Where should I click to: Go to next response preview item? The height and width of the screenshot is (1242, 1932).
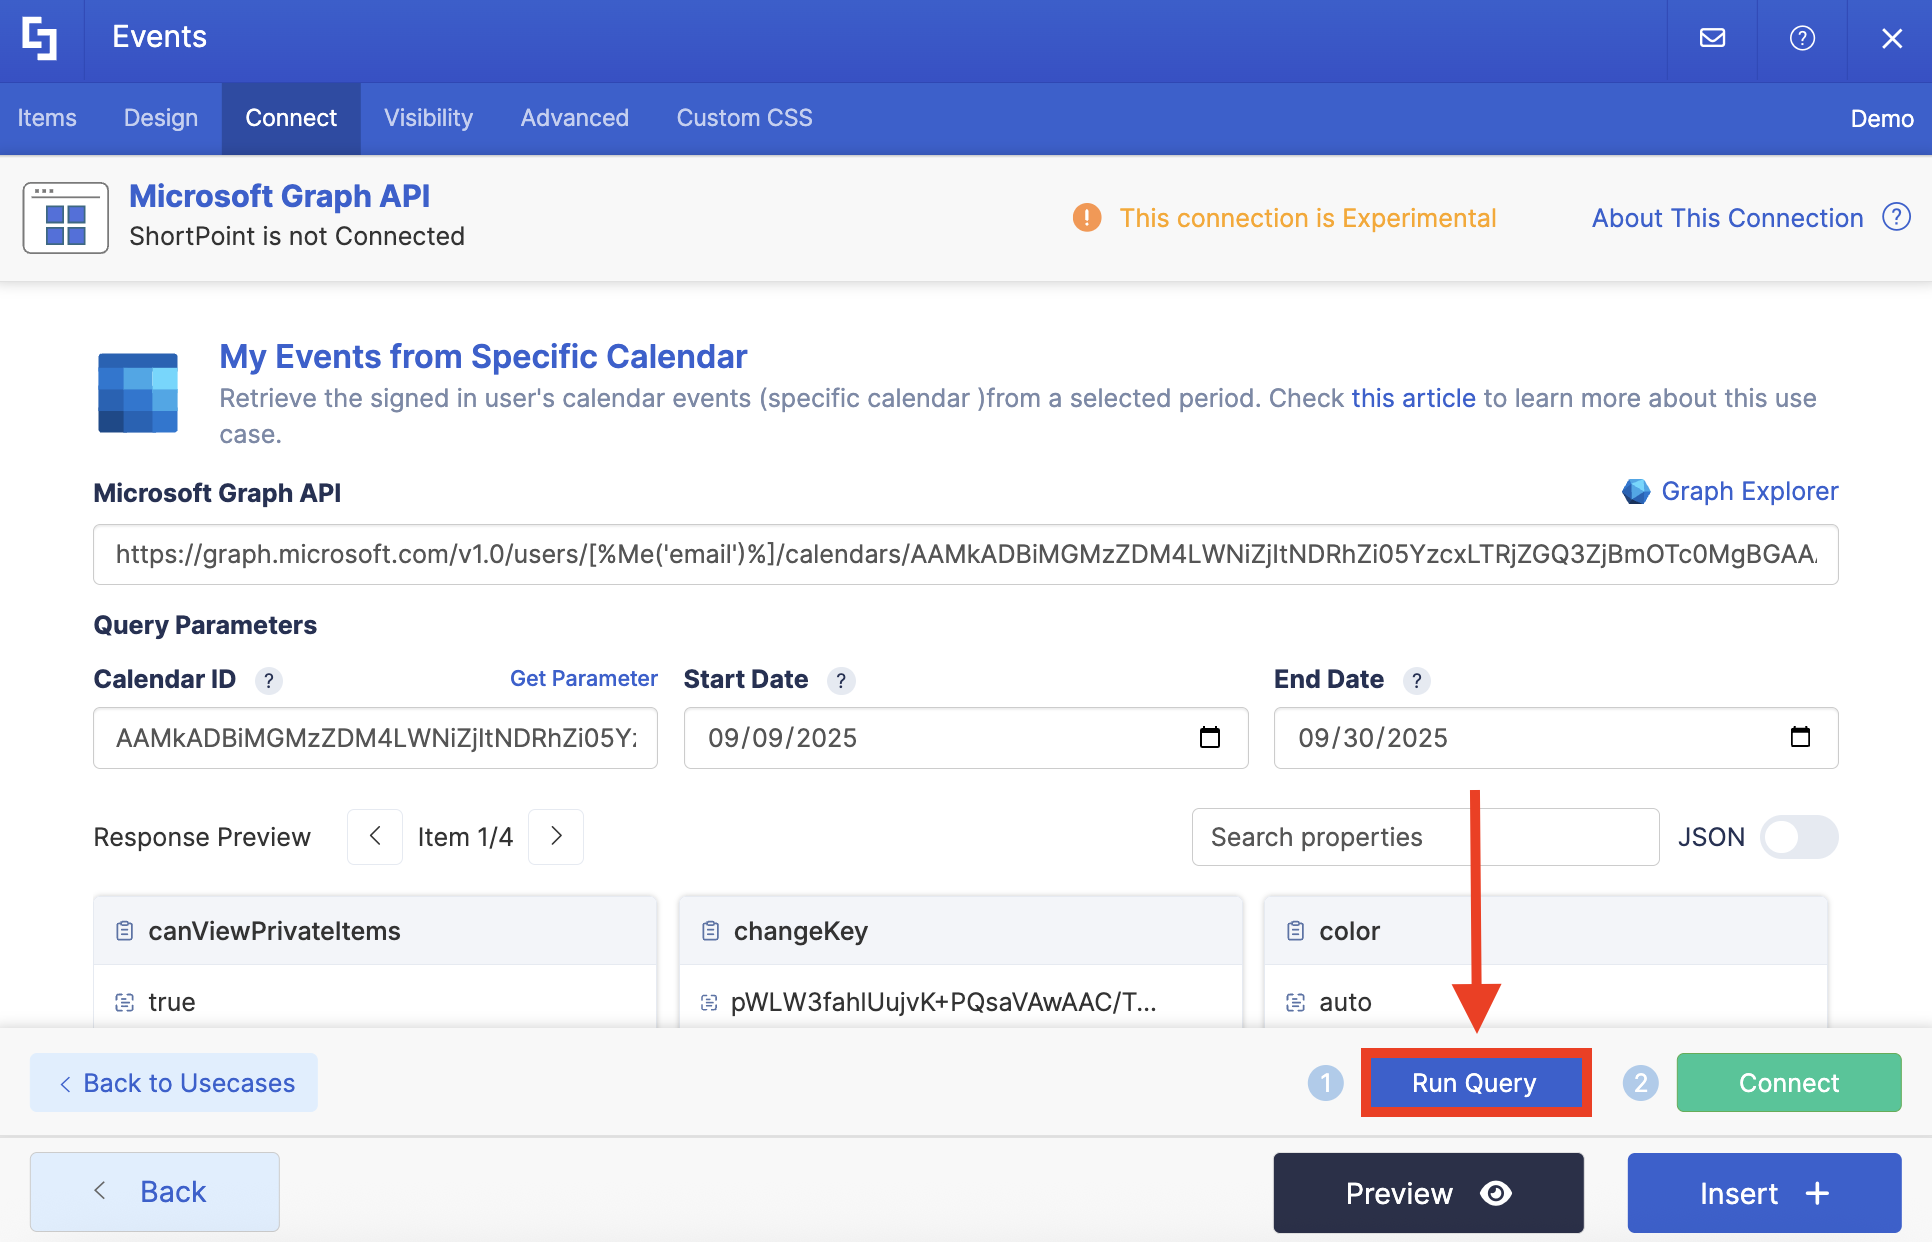click(x=556, y=836)
